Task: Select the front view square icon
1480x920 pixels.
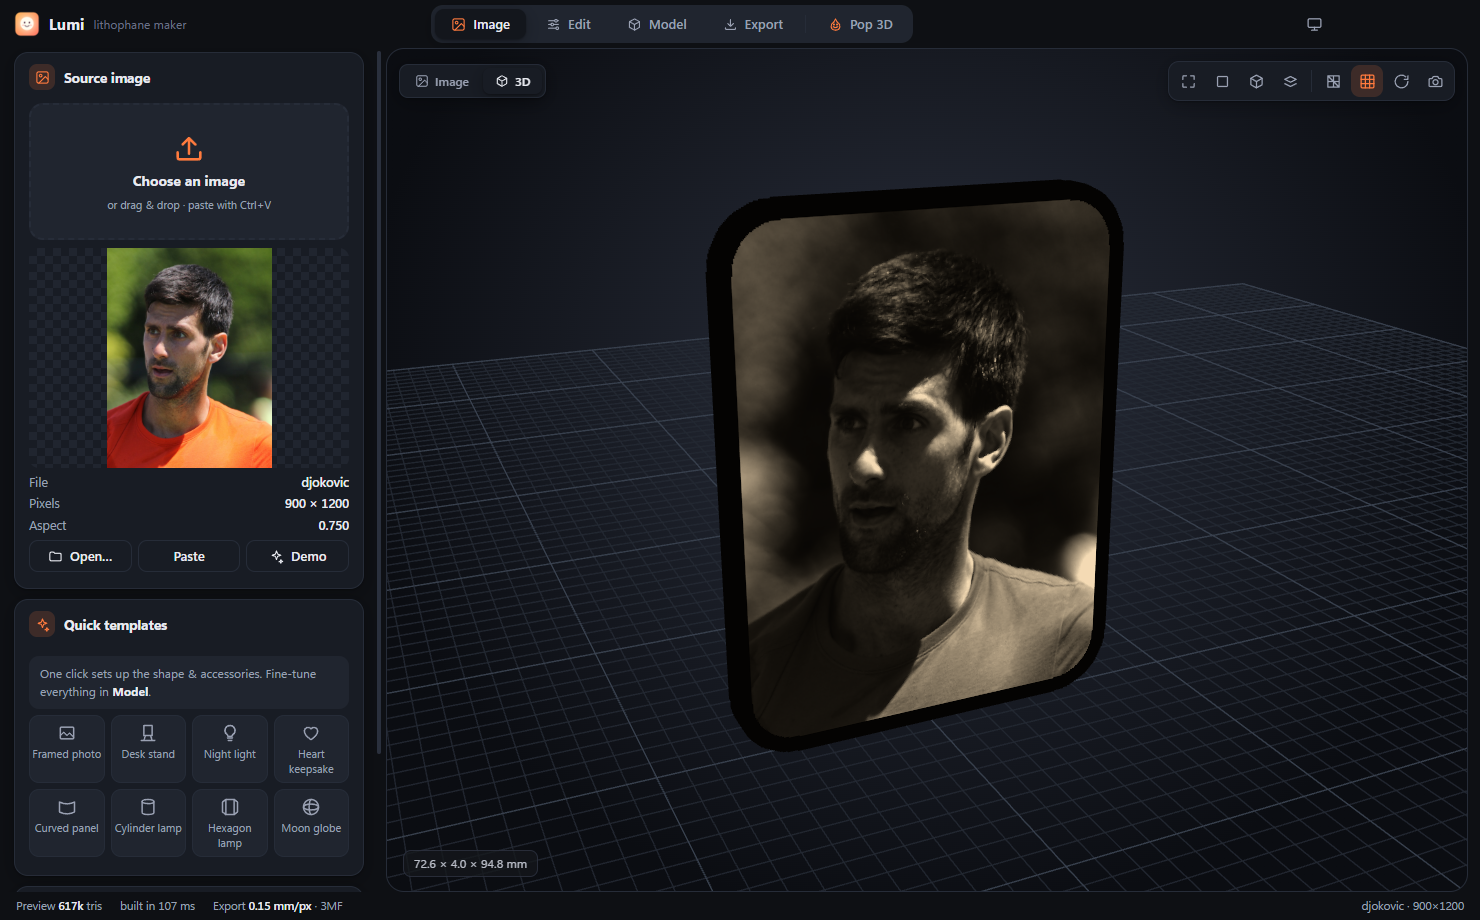Action: (1222, 82)
